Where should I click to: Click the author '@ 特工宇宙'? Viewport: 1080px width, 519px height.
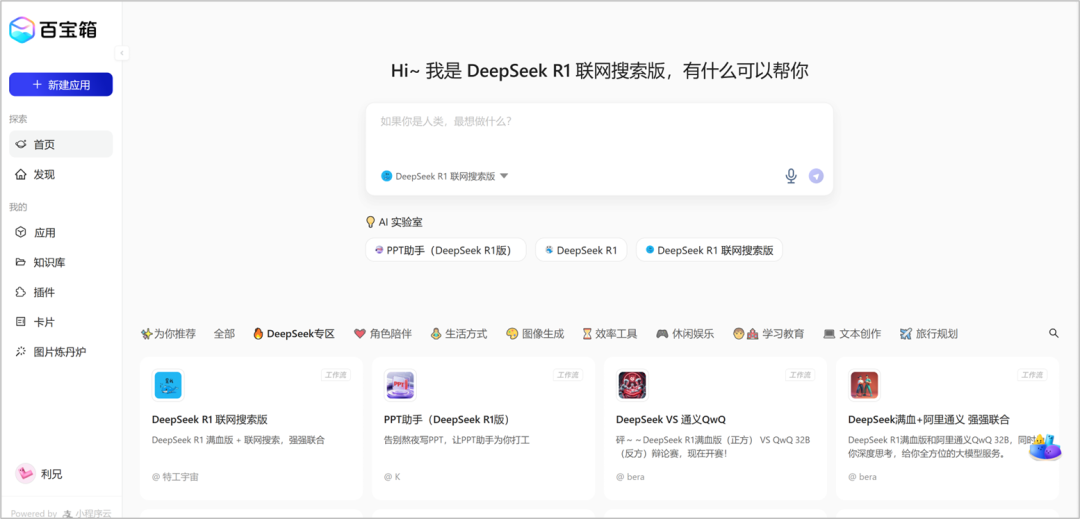pos(176,476)
